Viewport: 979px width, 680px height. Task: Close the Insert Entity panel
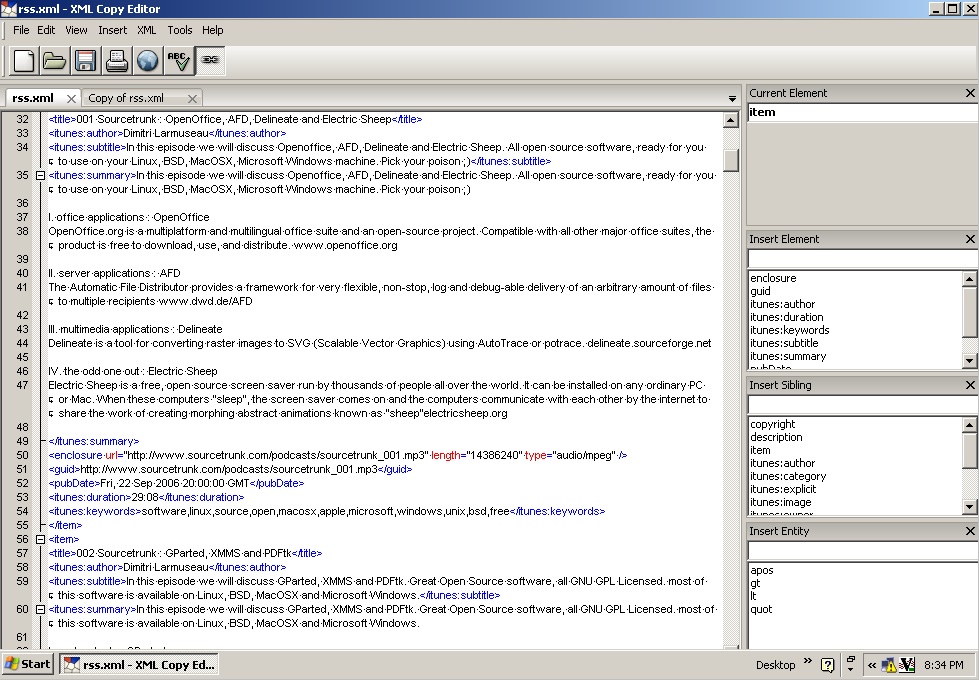tap(970, 531)
